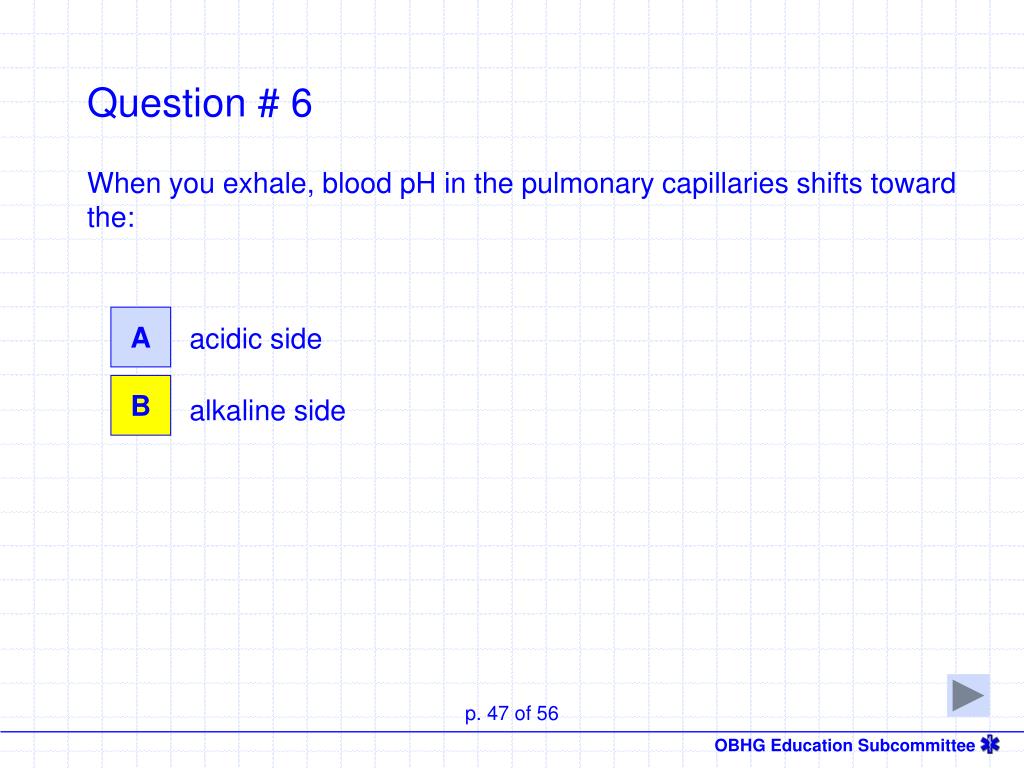
Task: Select answer box A
Action: tap(140, 337)
